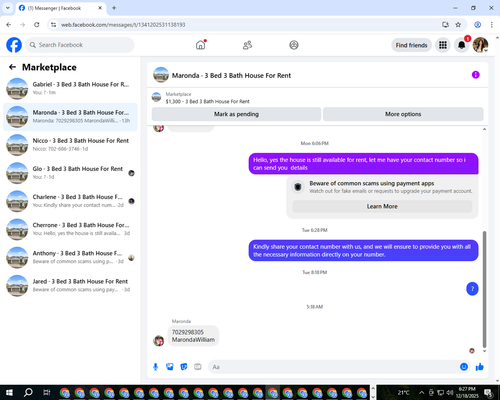This screenshot has height=400, width=500.
Task: Go back in the browser
Action: pyautogui.click(x=9, y=25)
